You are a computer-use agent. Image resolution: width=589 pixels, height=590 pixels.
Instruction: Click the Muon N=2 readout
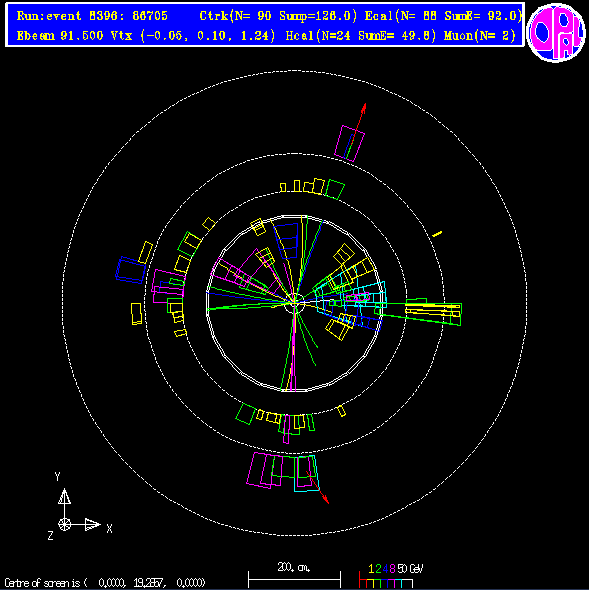point(479,36)
